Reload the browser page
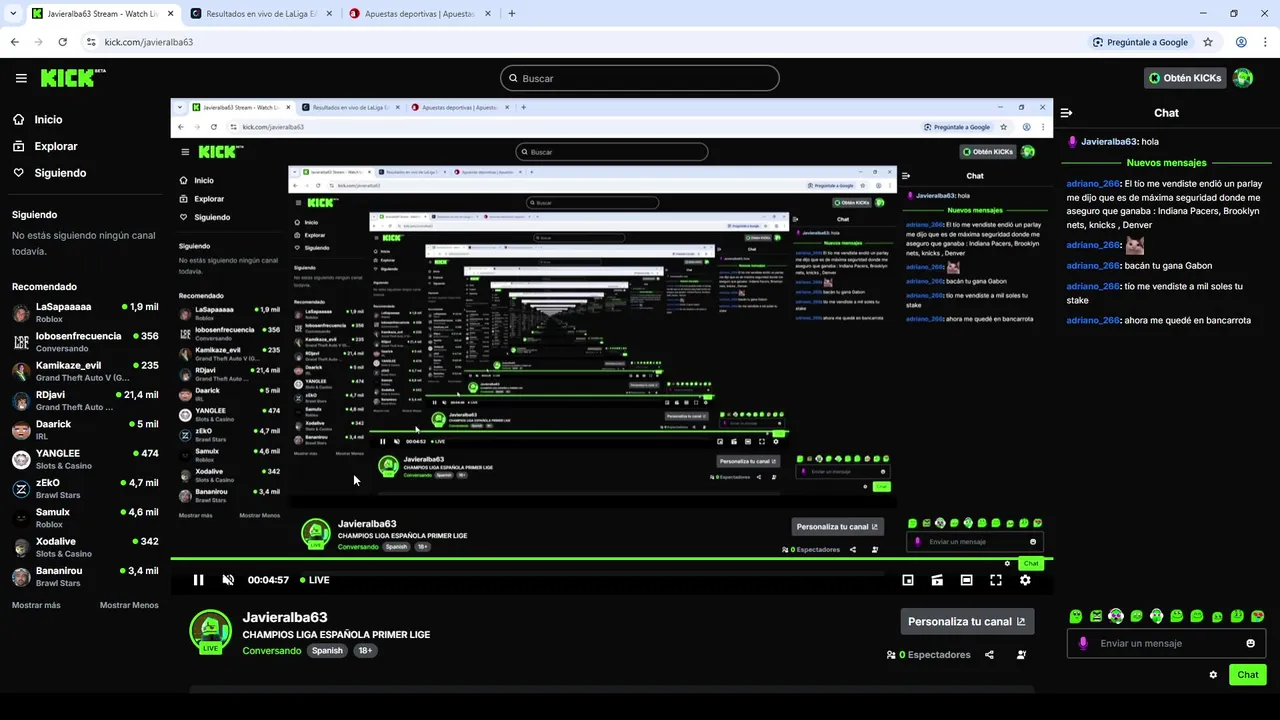The width and height of the screenshot is (1280, 720). 62,42
